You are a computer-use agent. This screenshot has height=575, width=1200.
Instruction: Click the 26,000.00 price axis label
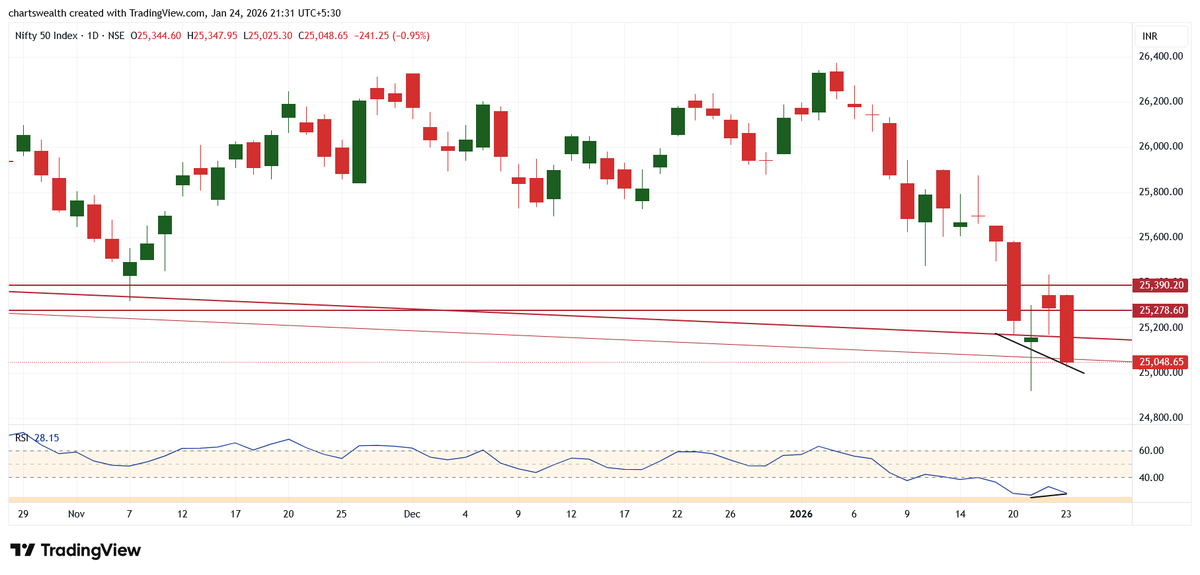[x=1162, y=146]
